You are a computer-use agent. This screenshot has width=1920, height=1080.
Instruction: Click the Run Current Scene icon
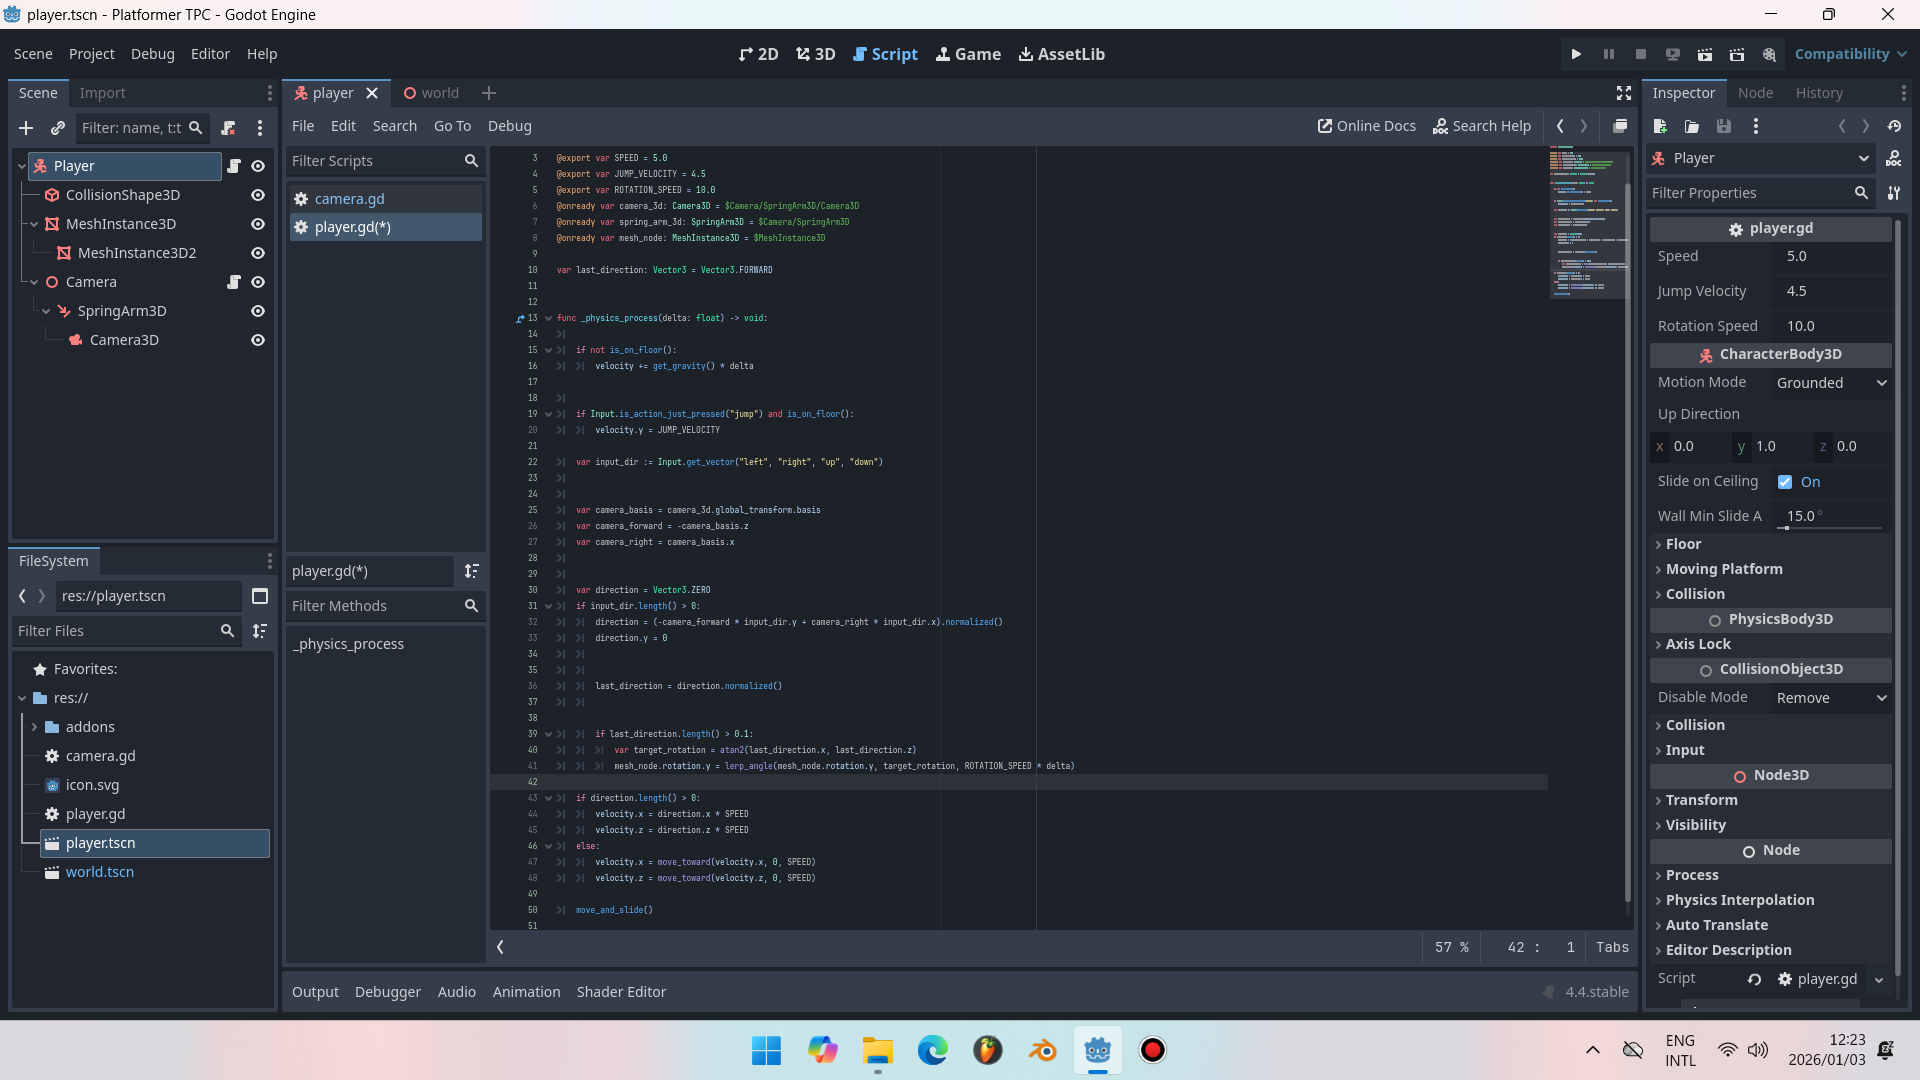coord(1704,54)
